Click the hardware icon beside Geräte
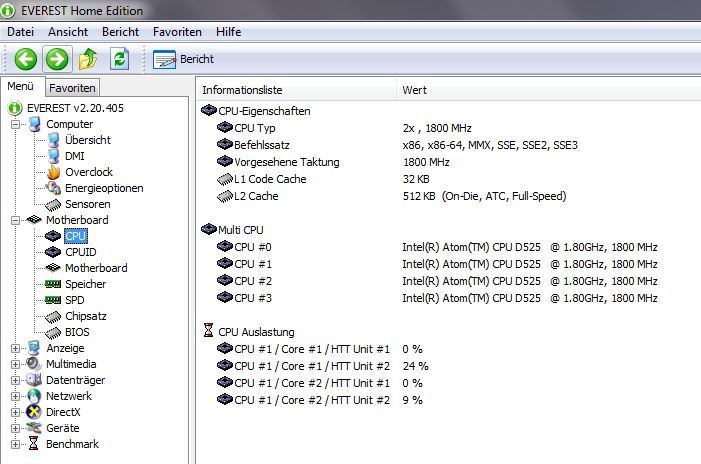This screenshot has height=464, width=701. [x=34, y=428]
